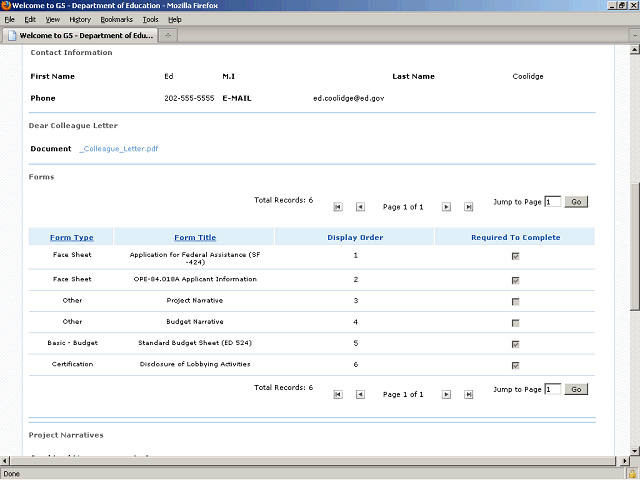640x480 pixels.
Task: Open the Bookmarks menu
Action: pyautogui.click(x=116, y=19)
